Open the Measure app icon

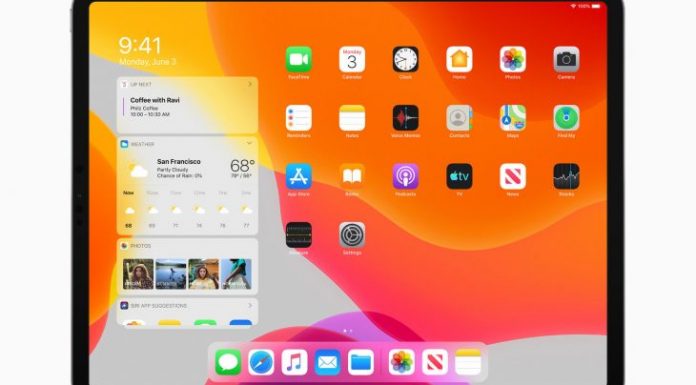click(x=298, y=235)
